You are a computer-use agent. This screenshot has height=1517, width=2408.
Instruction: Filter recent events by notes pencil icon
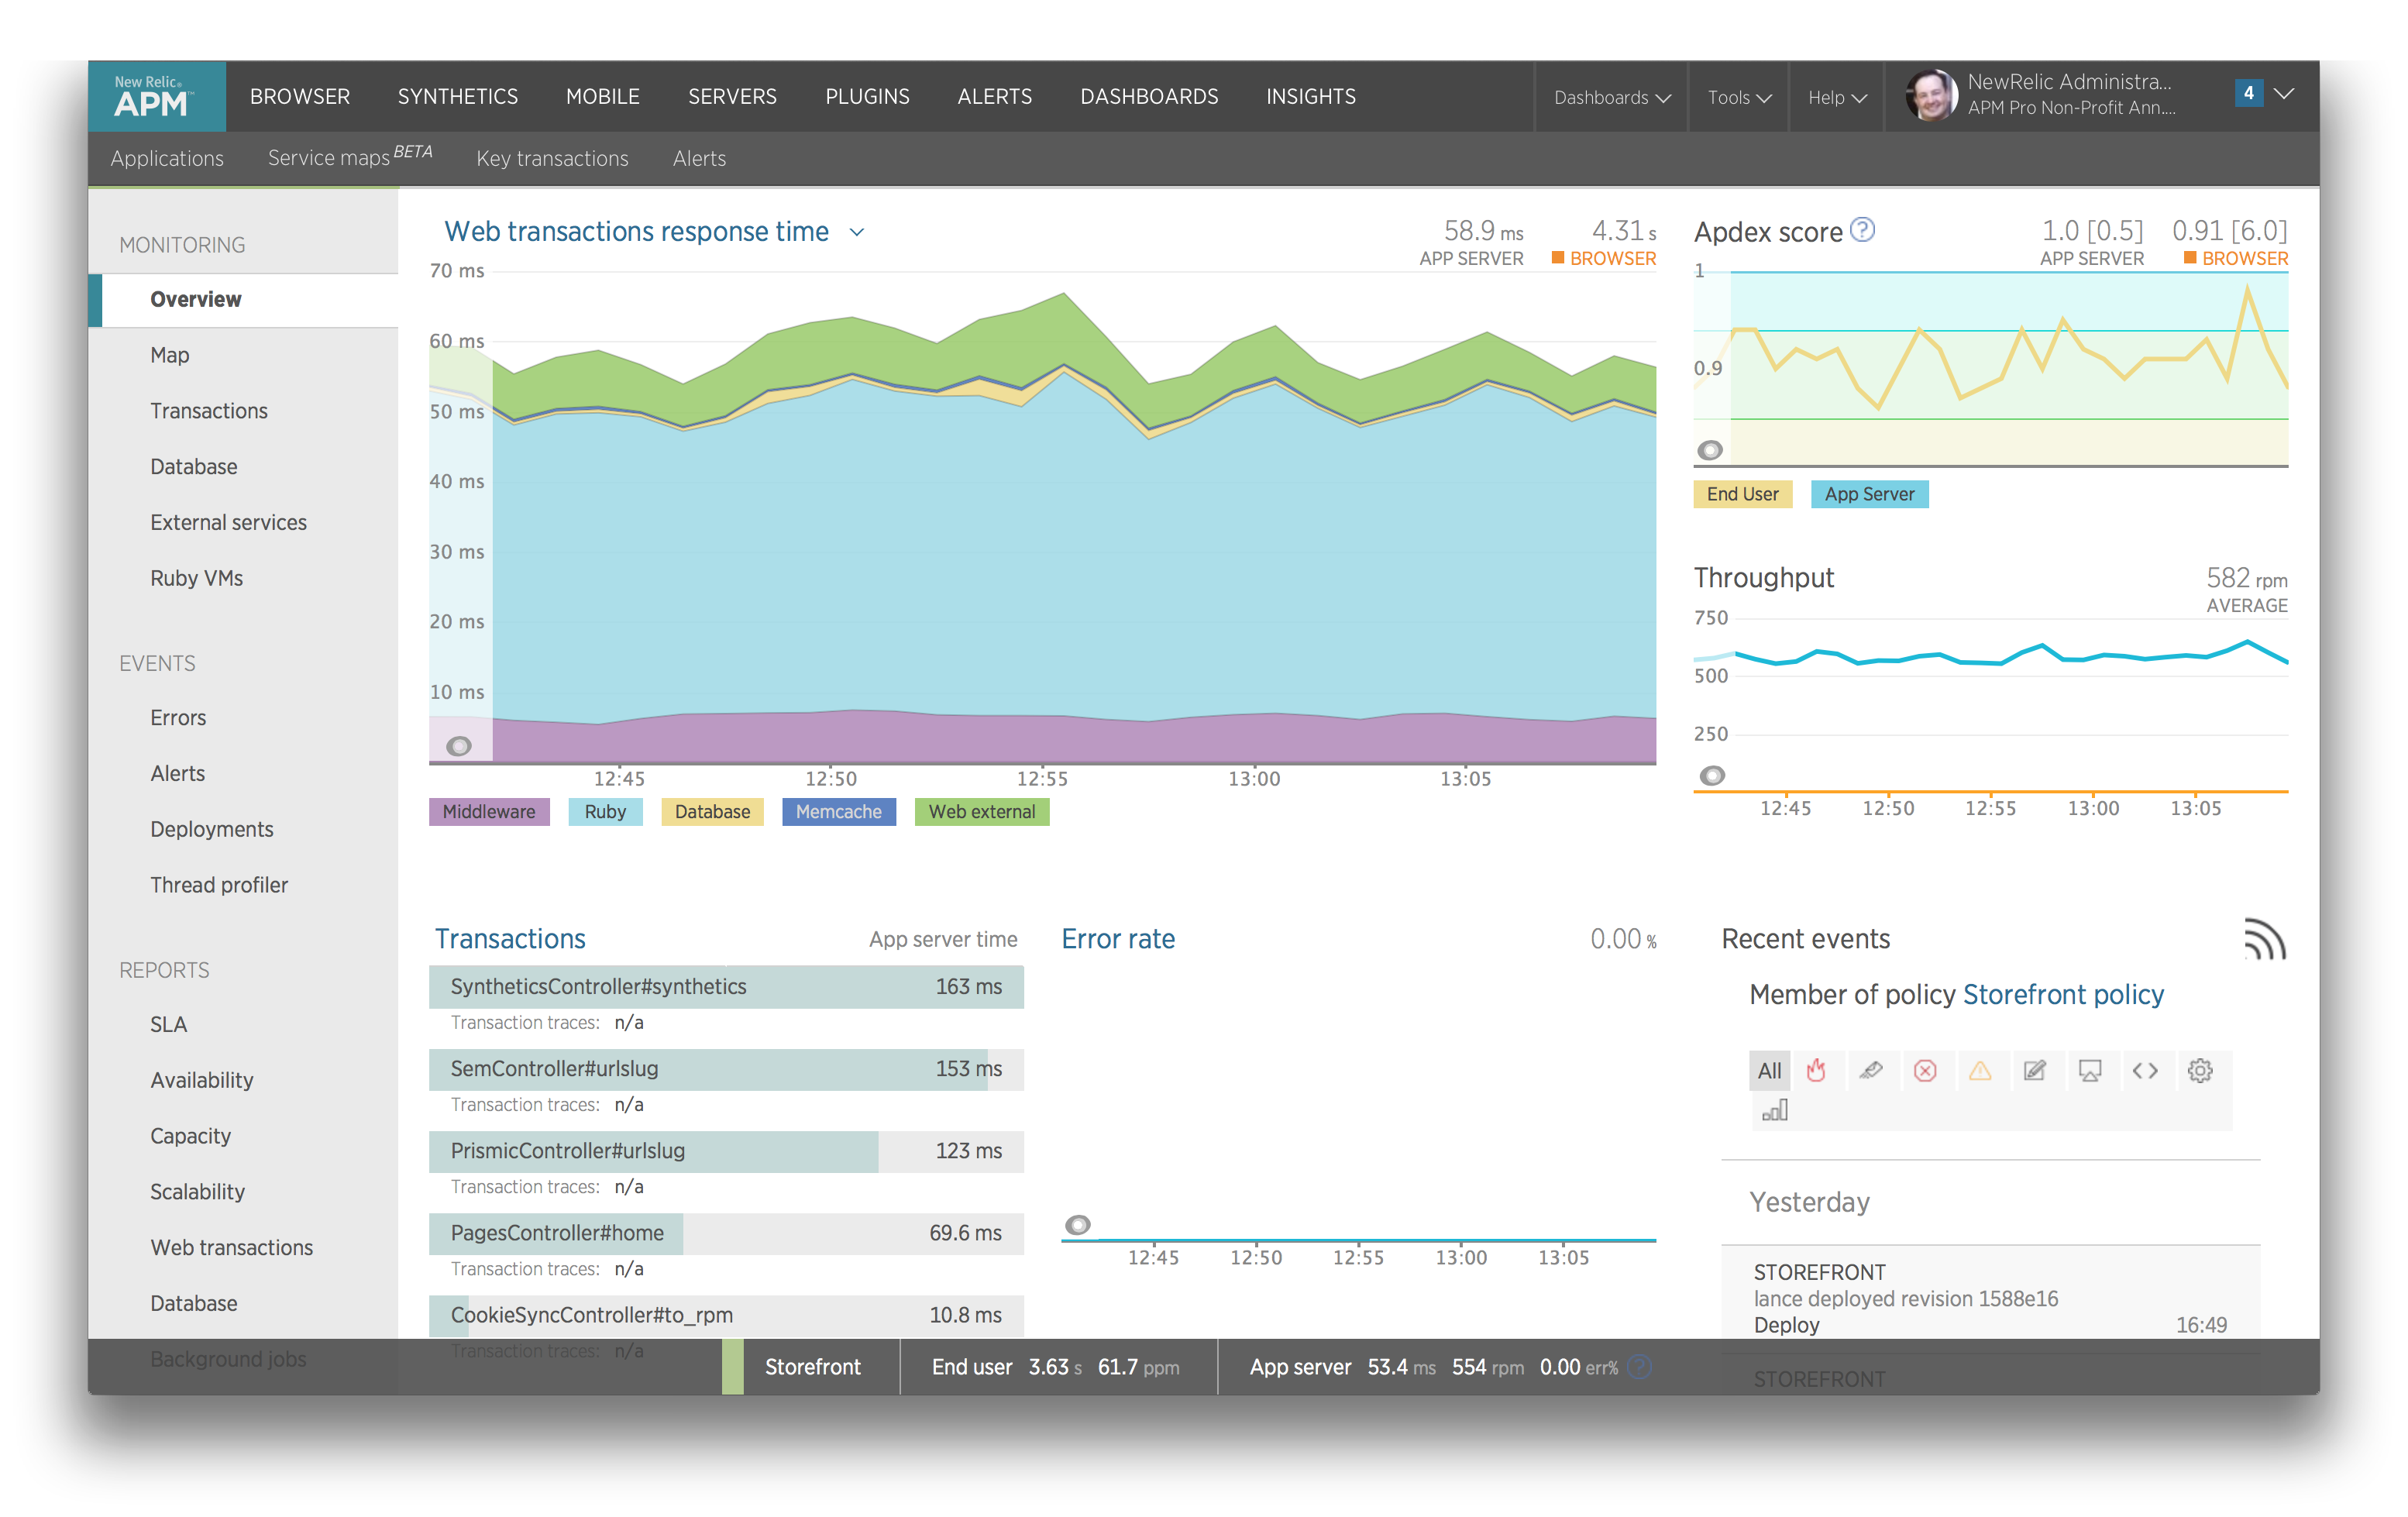pyautogui.click(x=2035, y=1070)
